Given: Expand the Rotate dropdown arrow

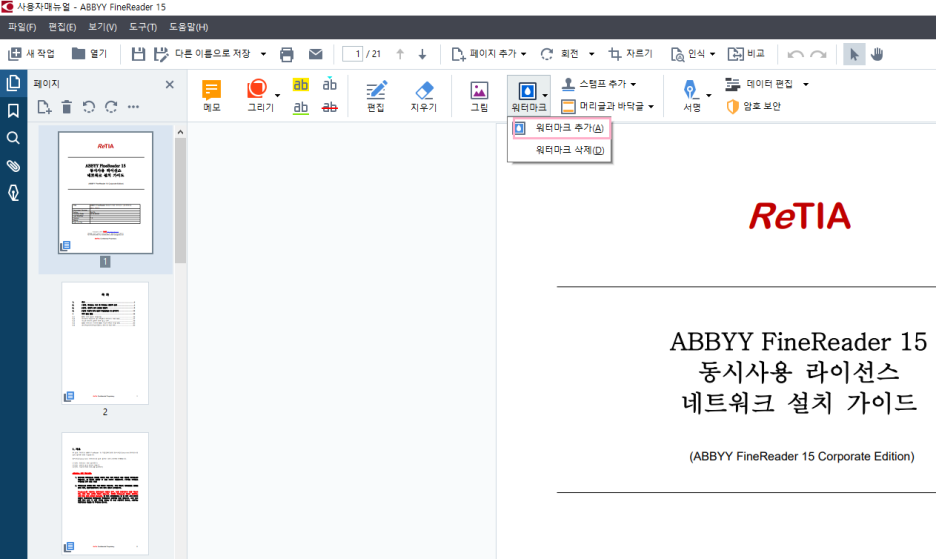Looking at the screenshot, I should tap(592, 54).
